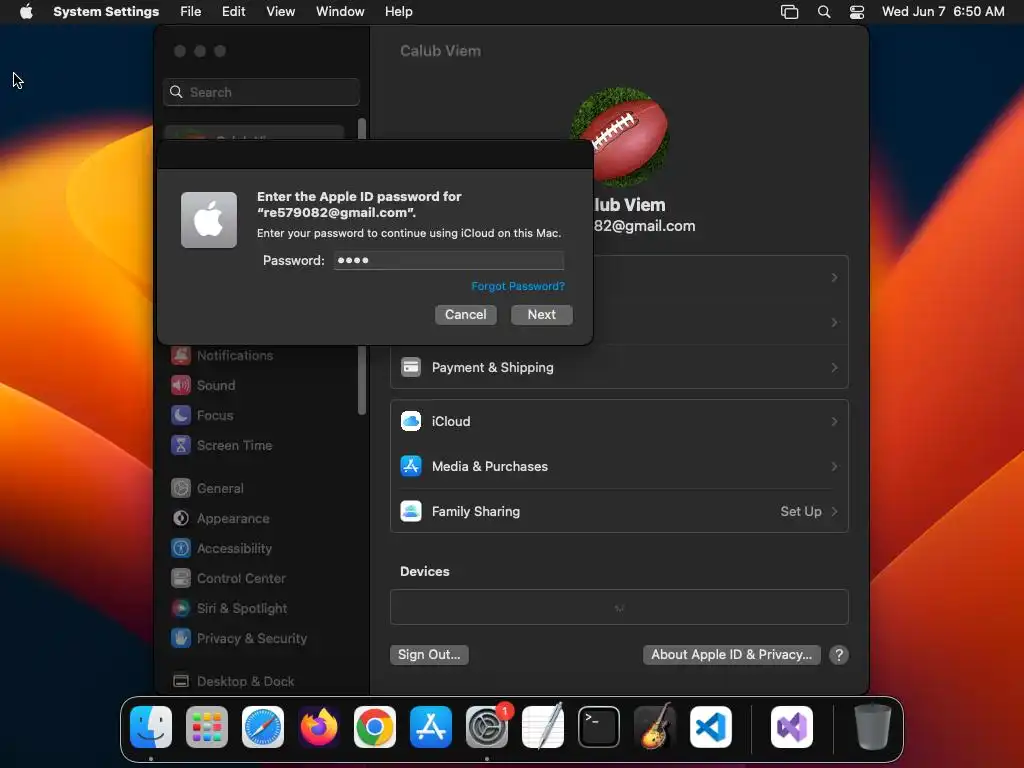The height and width of the screenshot is (768, 1024).
Task: Open Finder from the Dock
Action: point(151,727)
